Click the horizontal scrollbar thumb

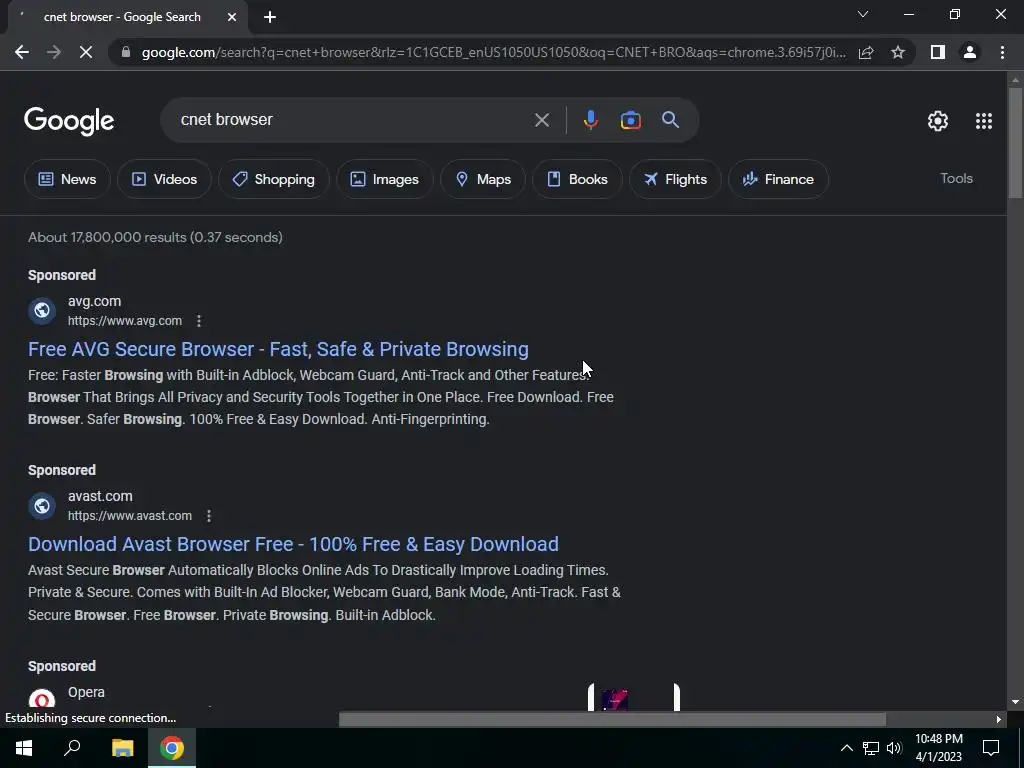click(x=612, y=719)
